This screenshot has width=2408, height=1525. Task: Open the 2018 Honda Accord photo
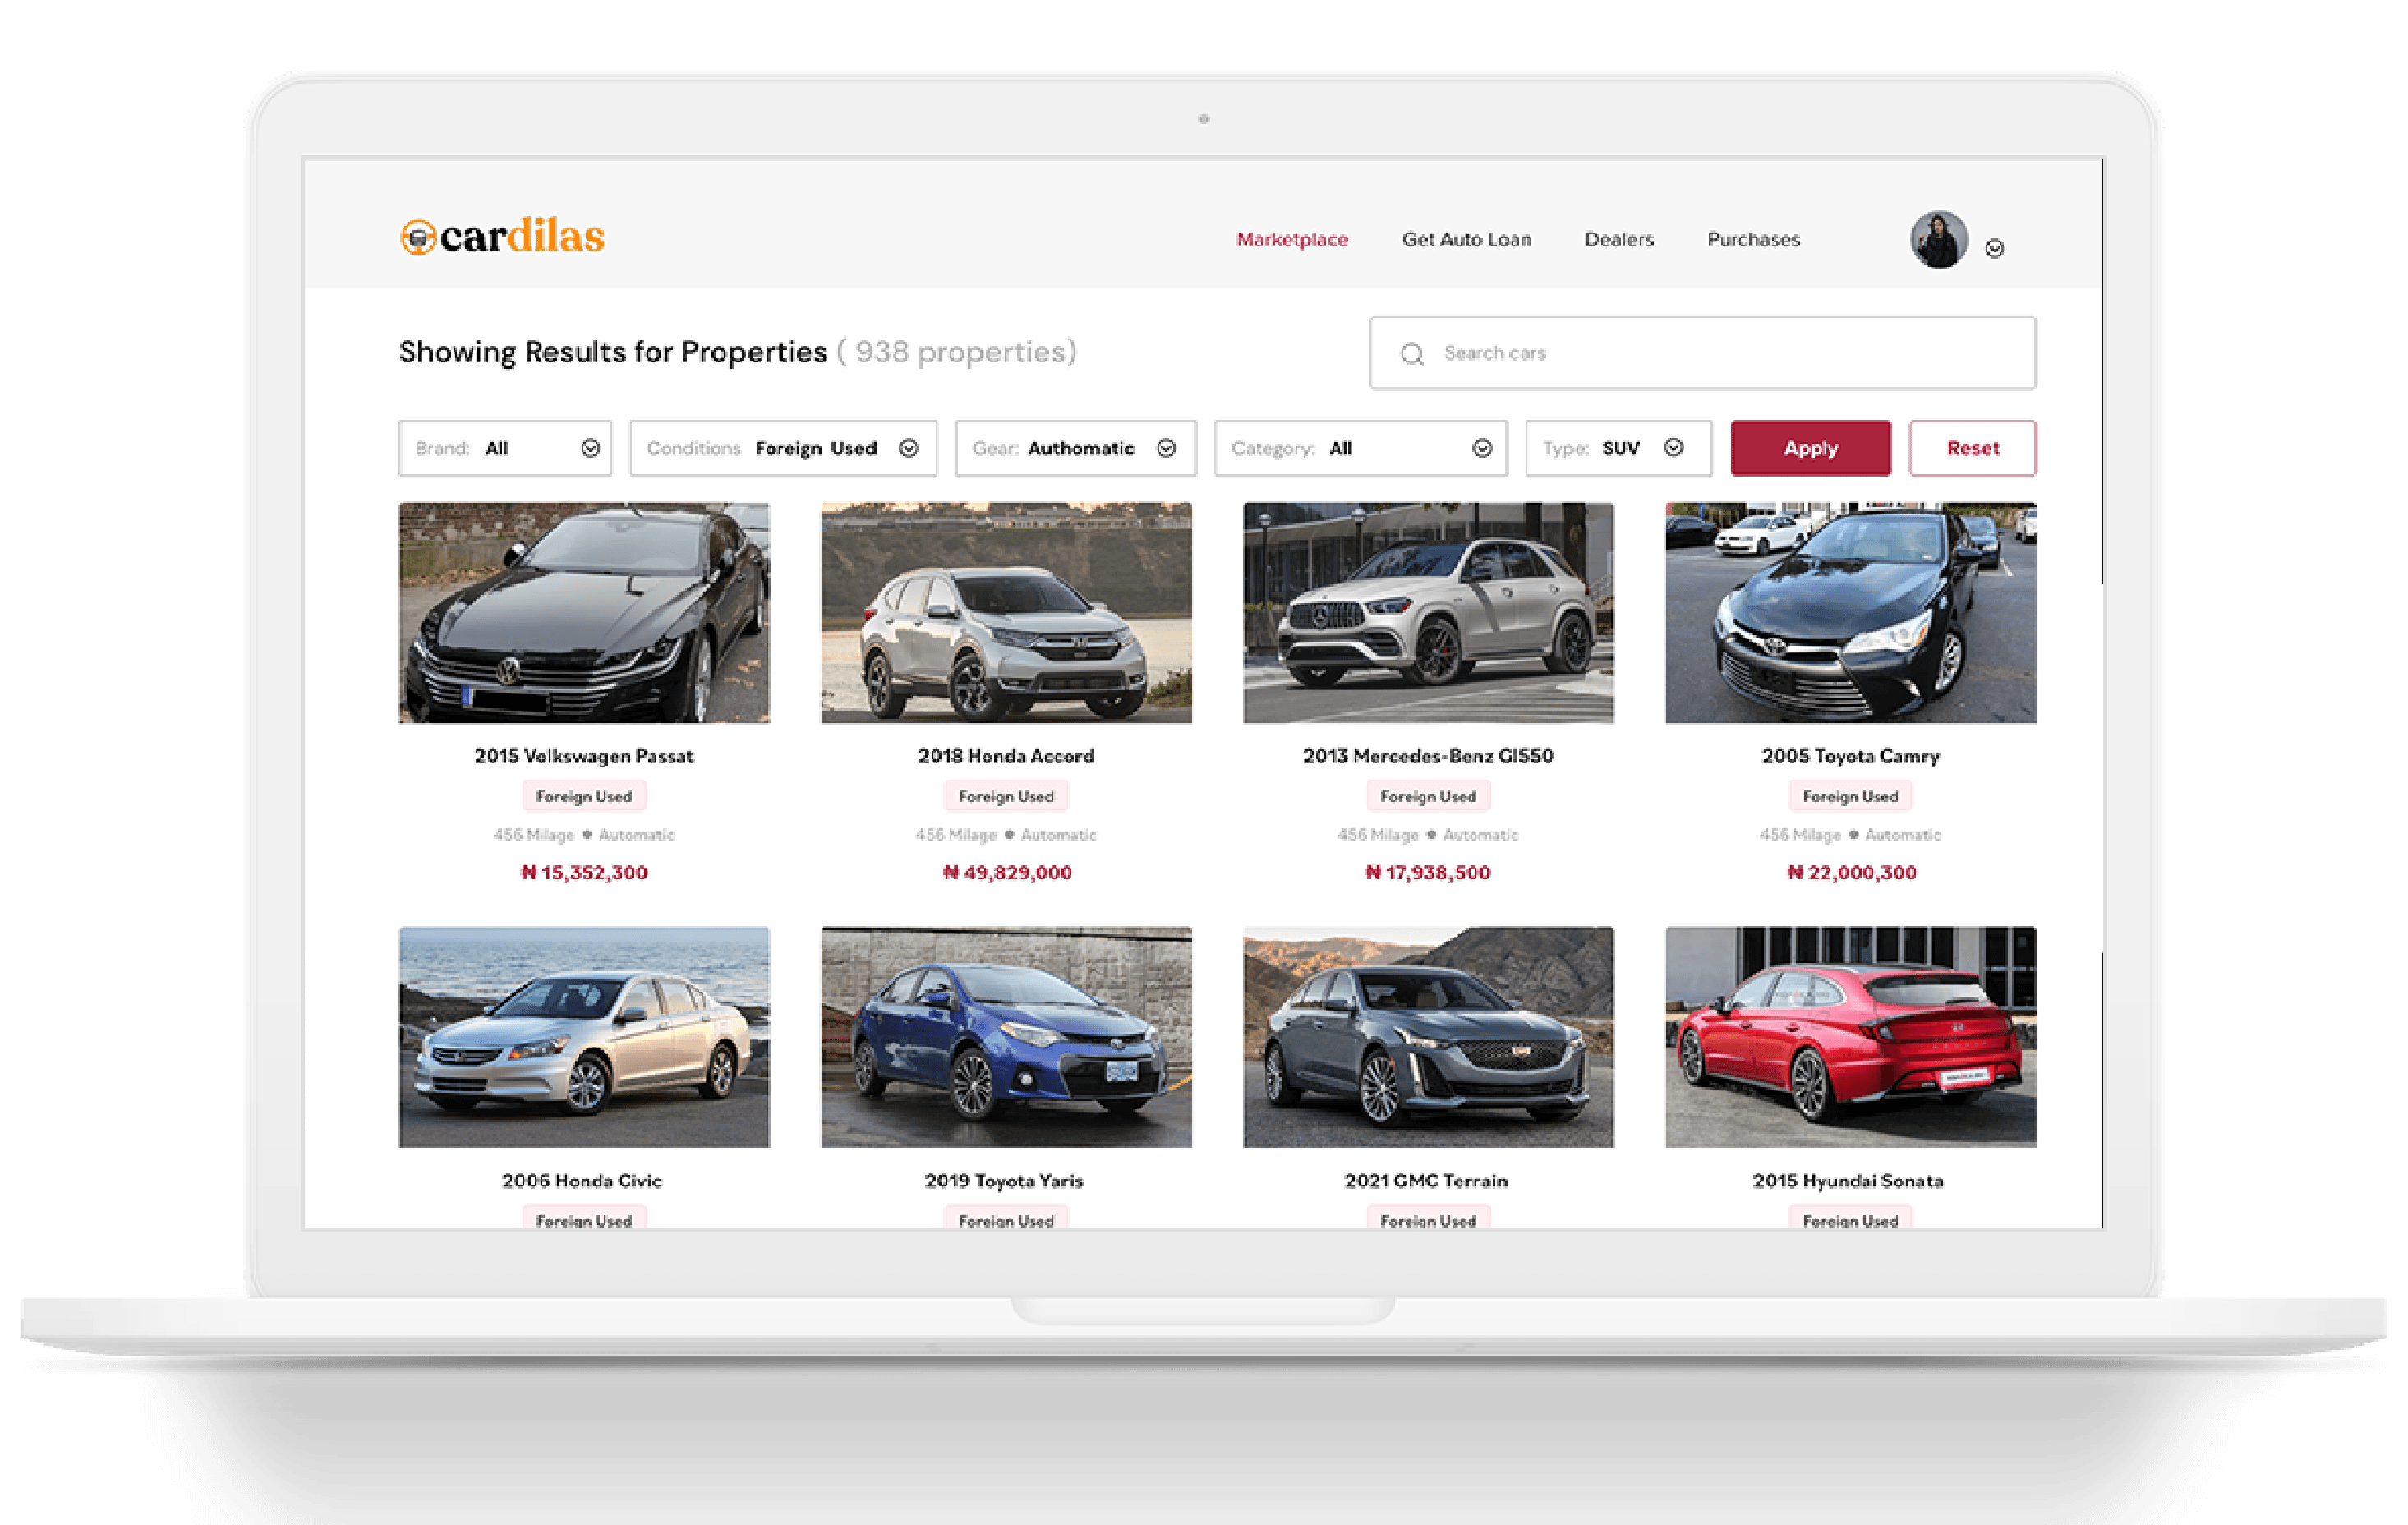pos(1006,613)
